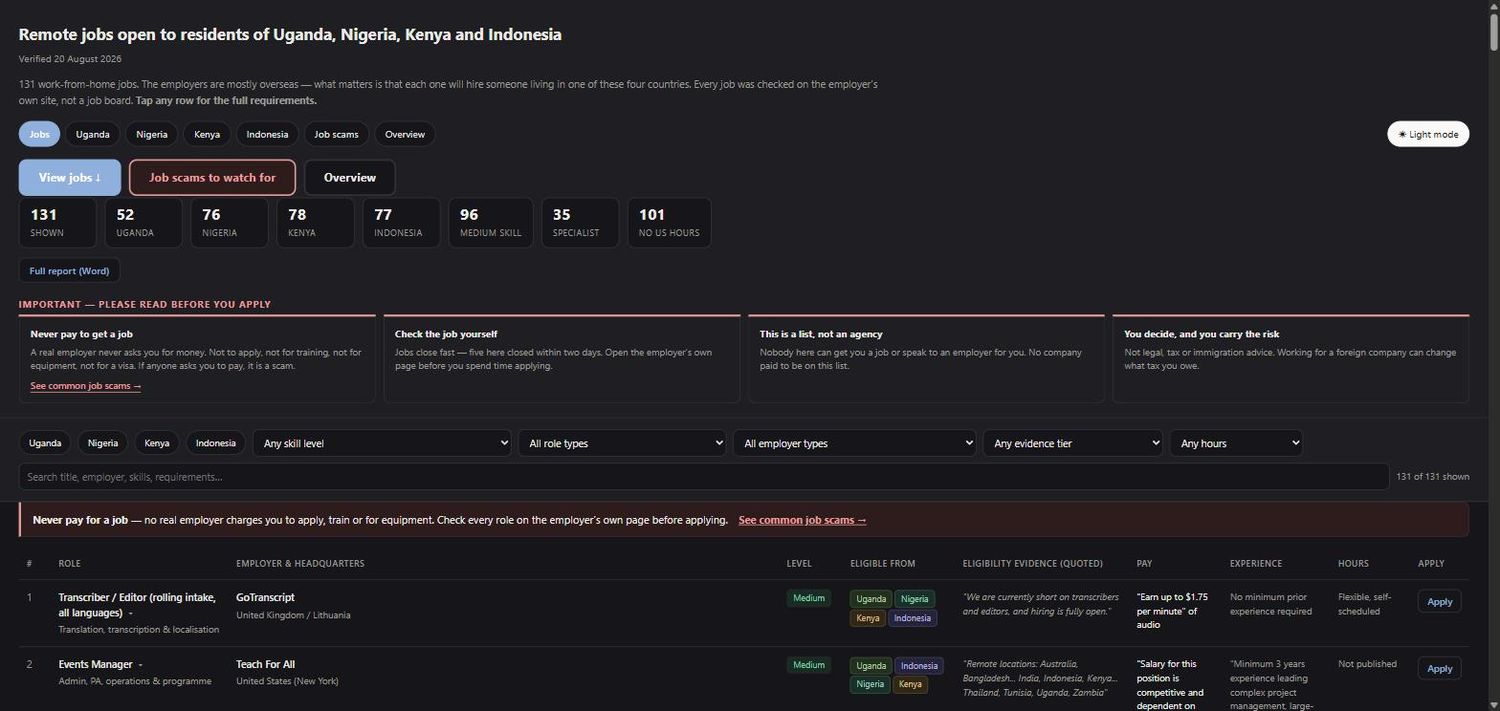Screen dimensions: 1500x711
Task: Select the 76 Nigeria stat card
Action: tap(230, 223)
